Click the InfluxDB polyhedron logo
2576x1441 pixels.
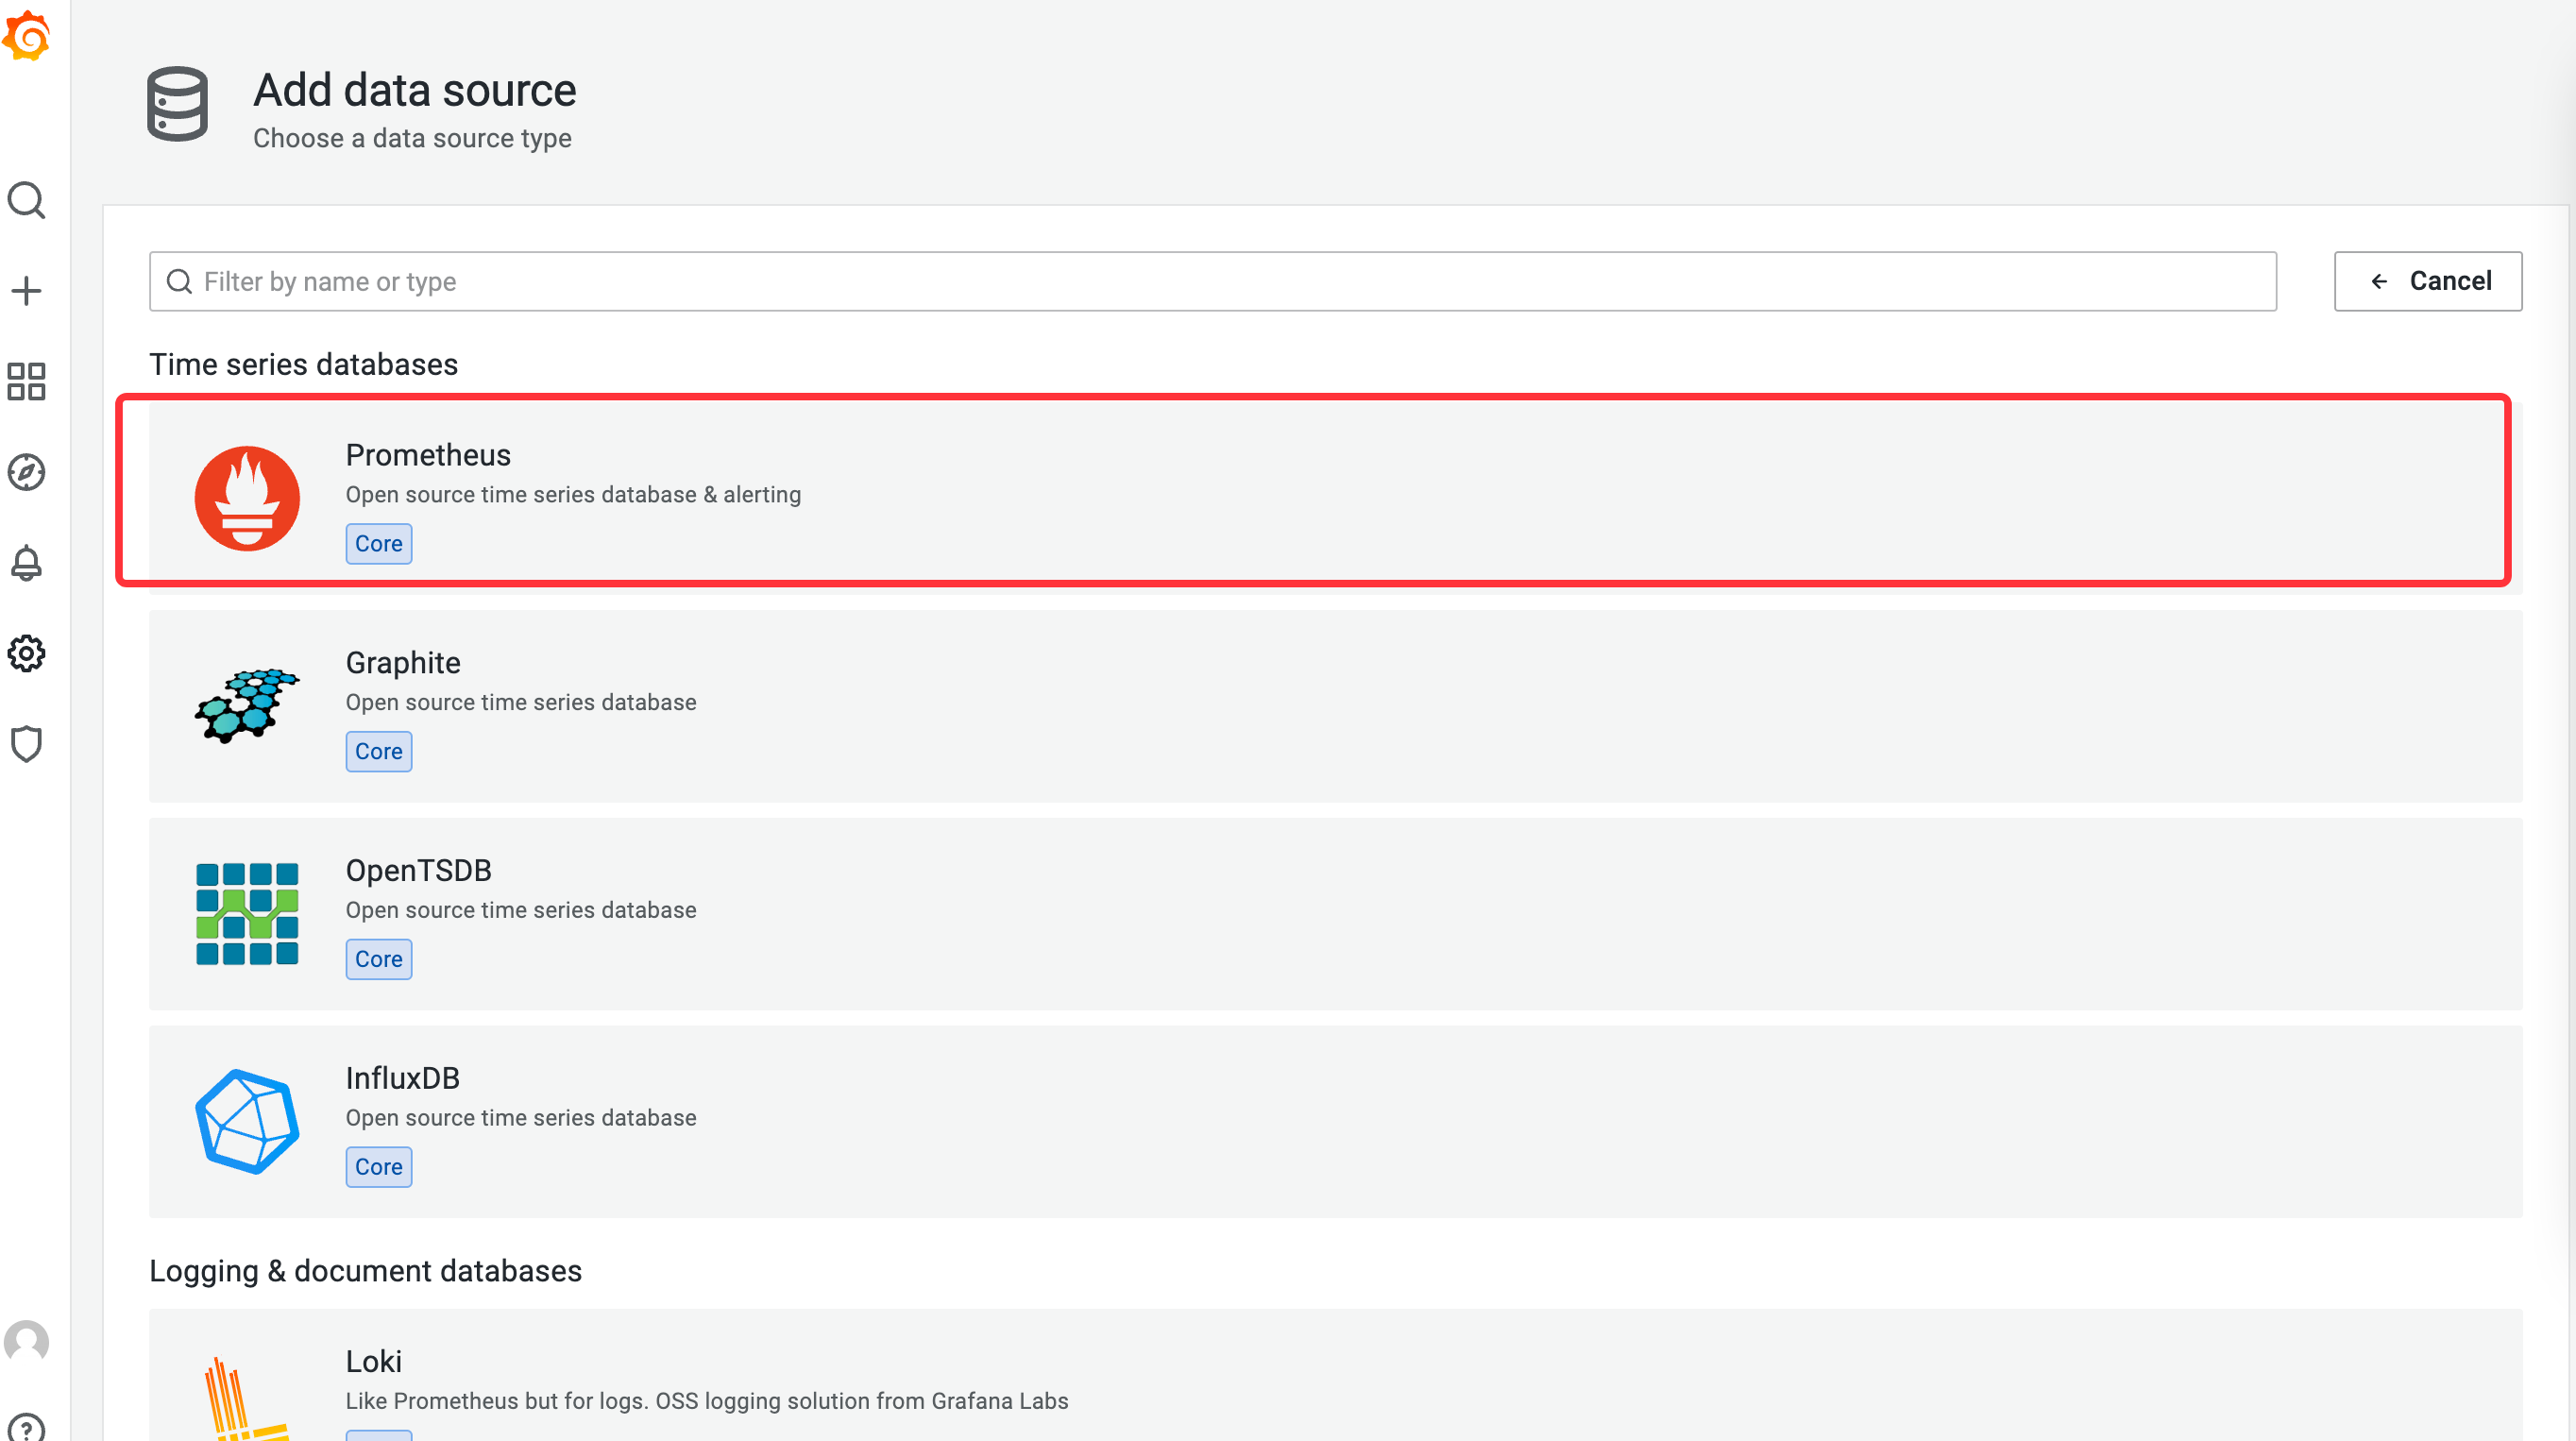247,1121
